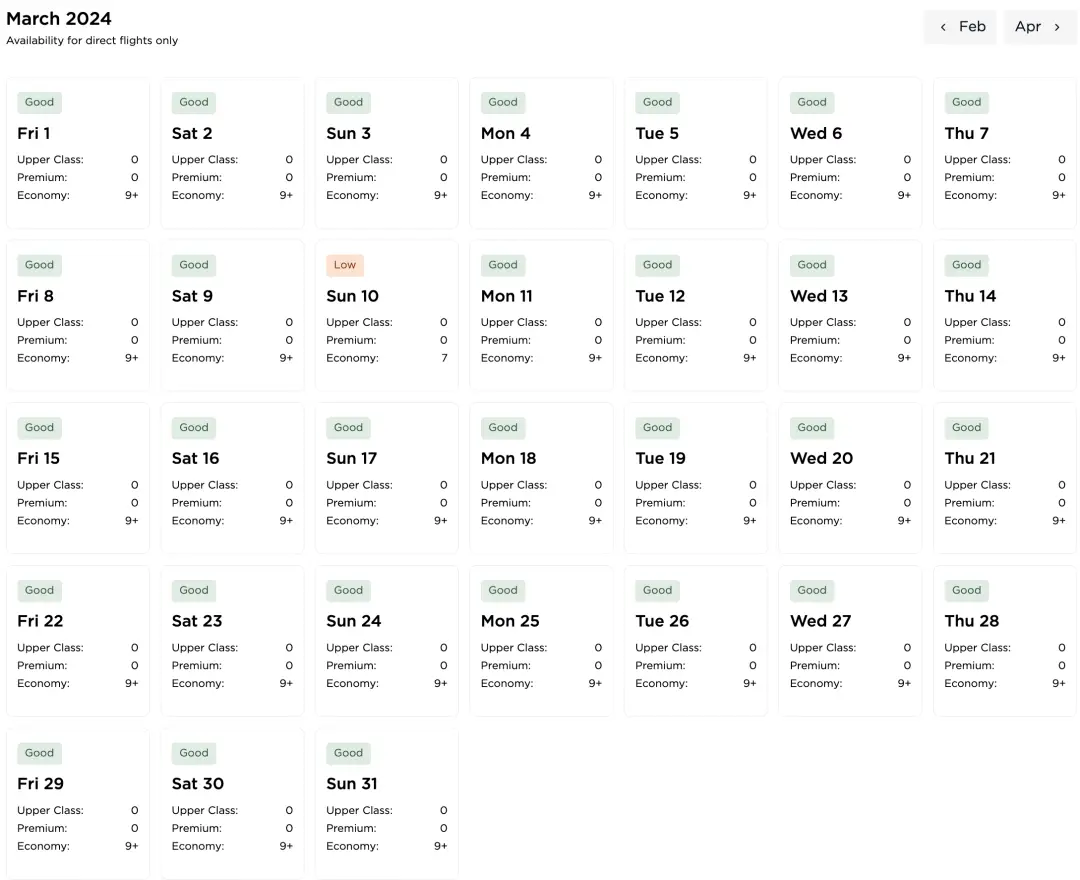Choose Thu 14 date heading
The width and height of the screenshot is (1080, 880).
970,296
